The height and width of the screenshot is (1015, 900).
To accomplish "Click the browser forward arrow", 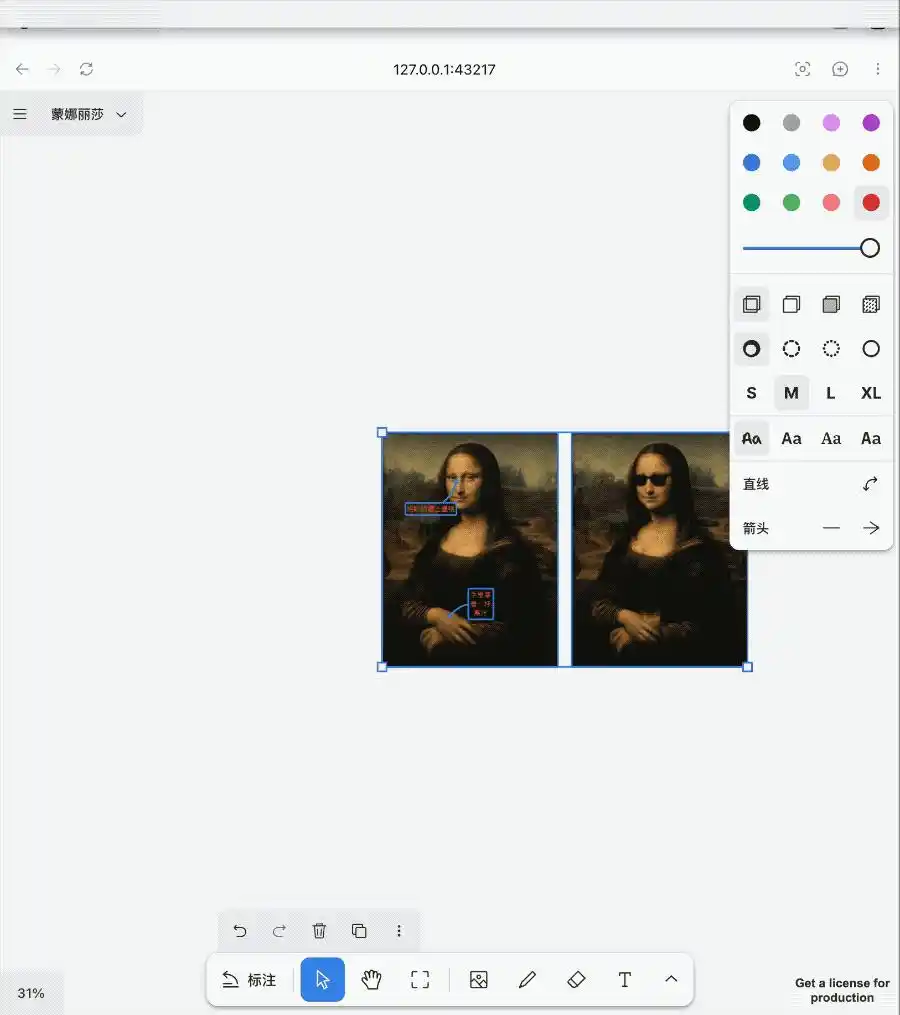I will (x=54, y=69).
